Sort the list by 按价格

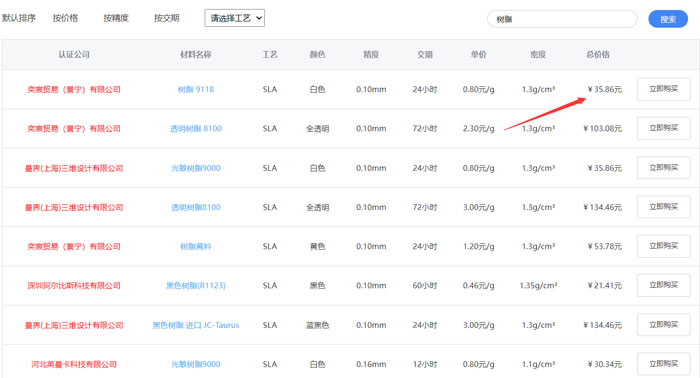[x=65, y=18]
